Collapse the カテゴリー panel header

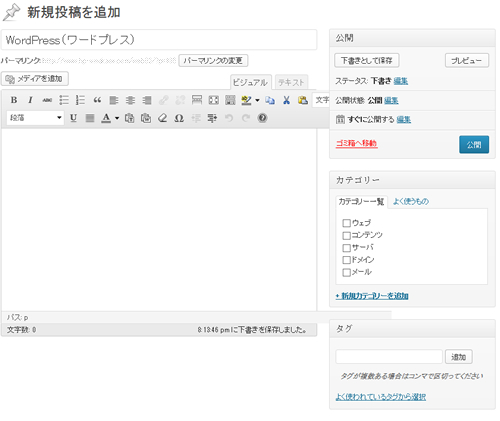pyautogui.click(x=412, y=180)
